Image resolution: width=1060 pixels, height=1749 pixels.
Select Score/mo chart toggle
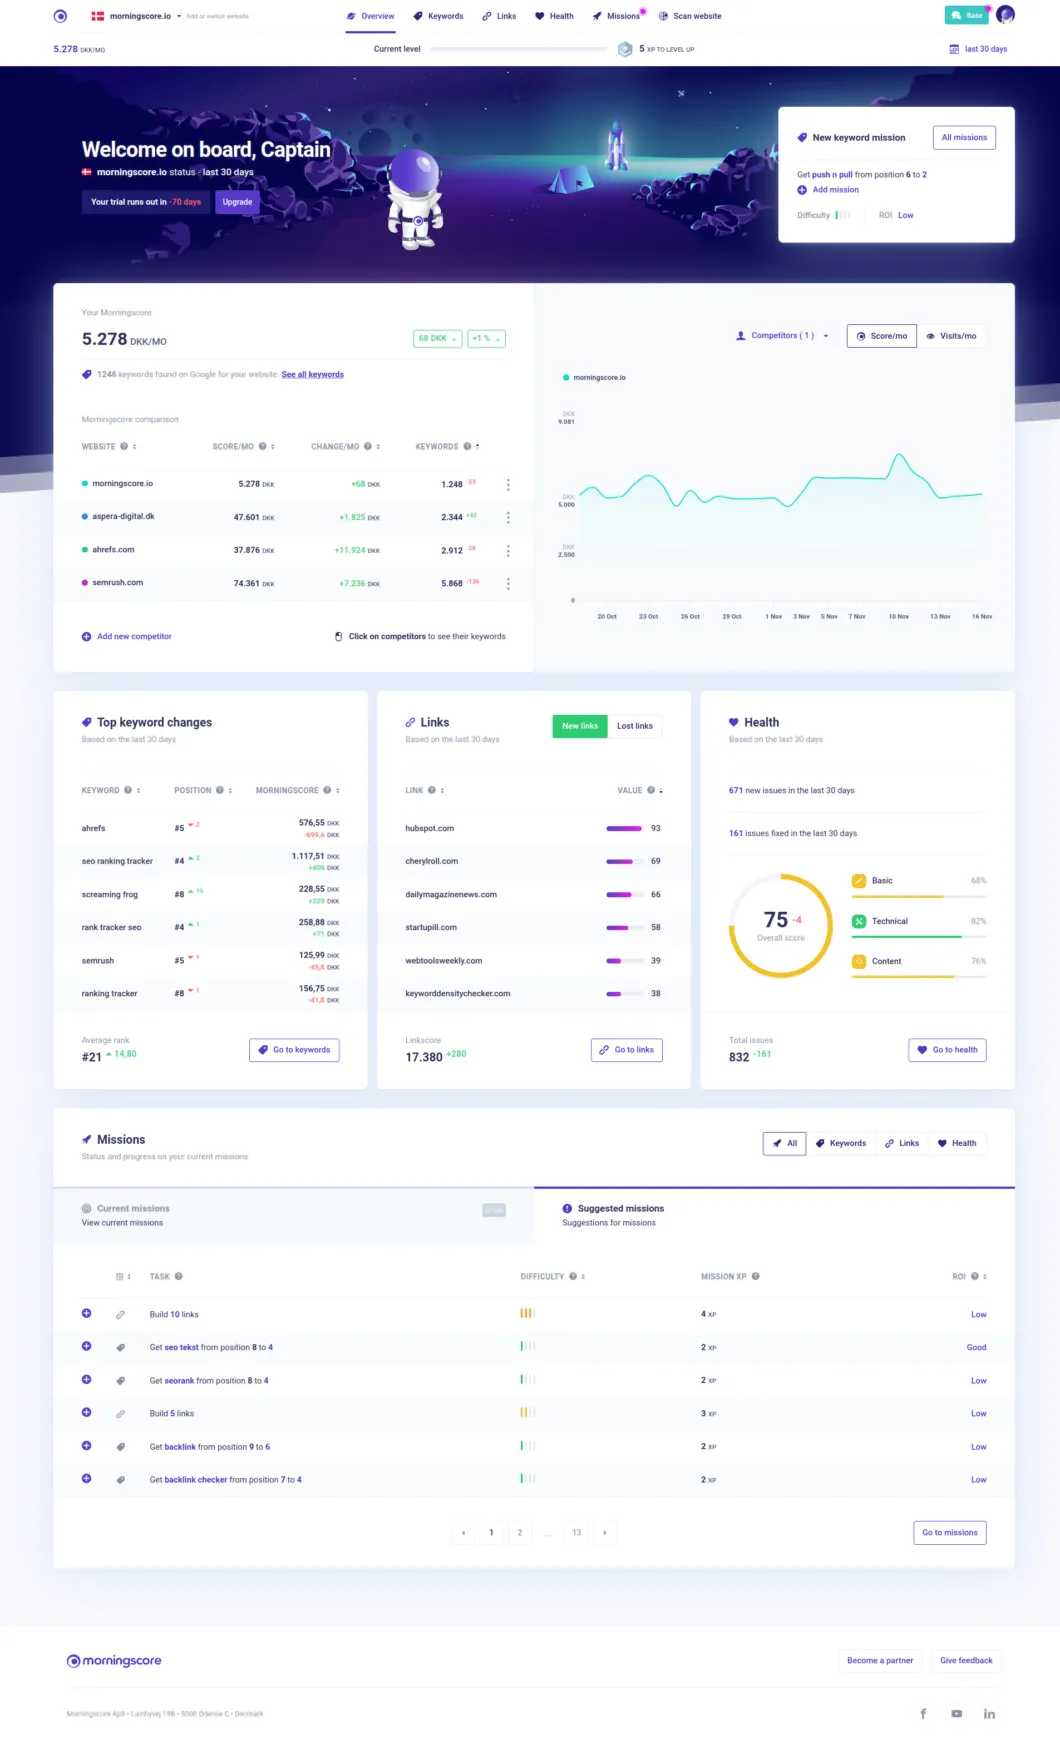point(881,336)
